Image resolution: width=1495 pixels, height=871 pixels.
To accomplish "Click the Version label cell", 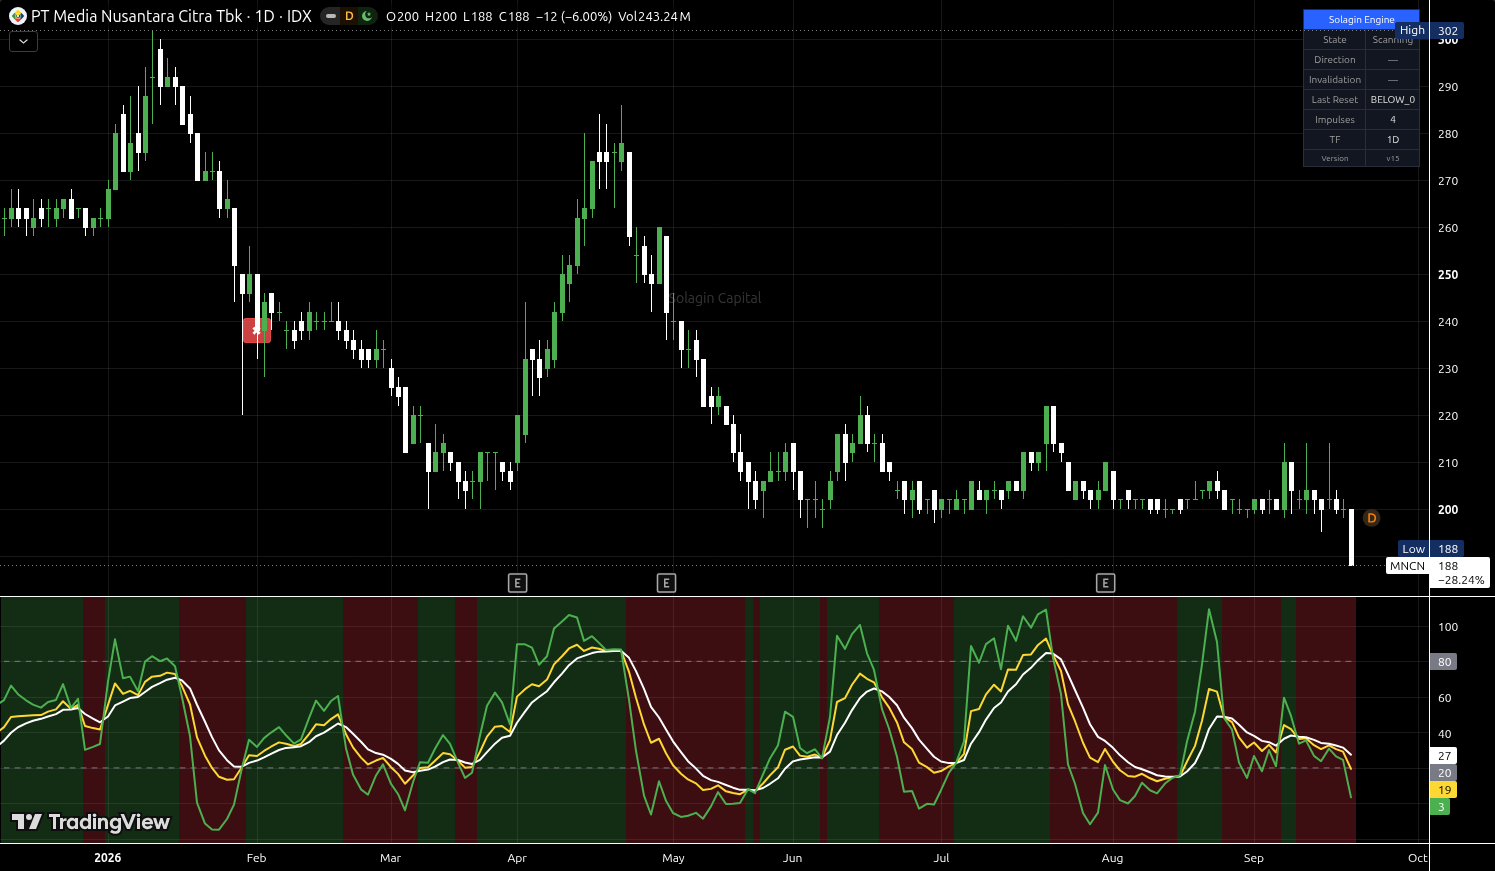I will 1334,158.
